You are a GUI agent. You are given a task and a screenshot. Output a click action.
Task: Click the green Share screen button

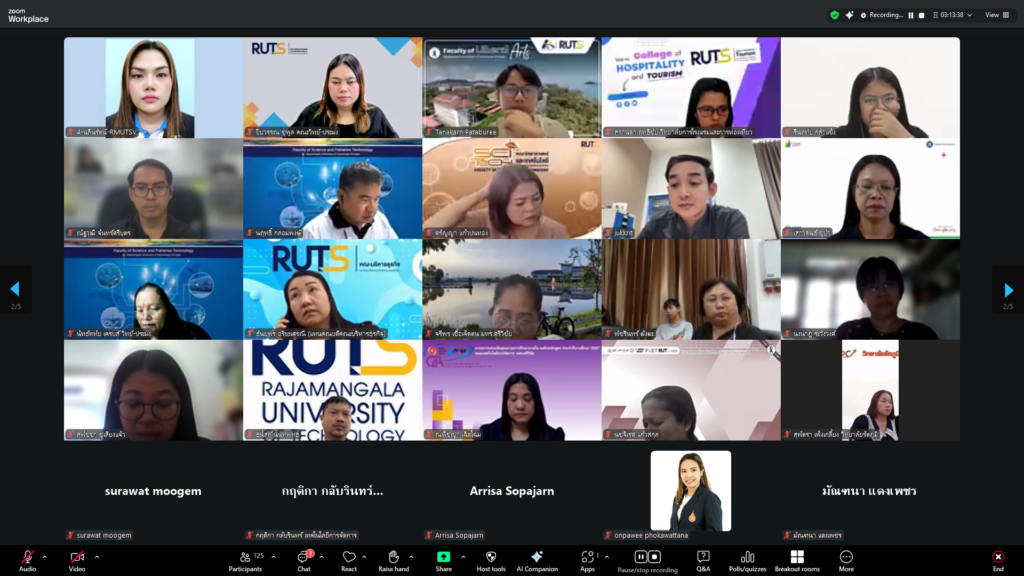pos(443,557)
